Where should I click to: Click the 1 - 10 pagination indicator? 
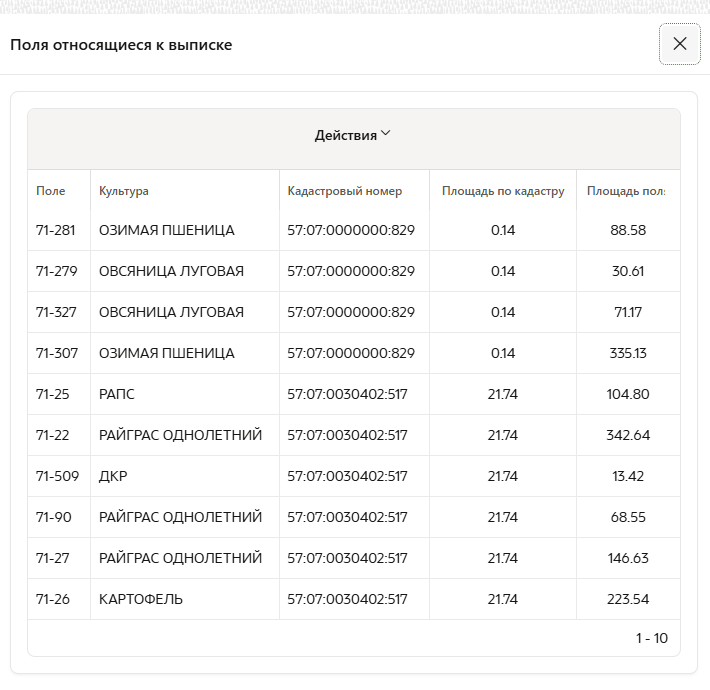pyautogui.click(x=651, y=638)
